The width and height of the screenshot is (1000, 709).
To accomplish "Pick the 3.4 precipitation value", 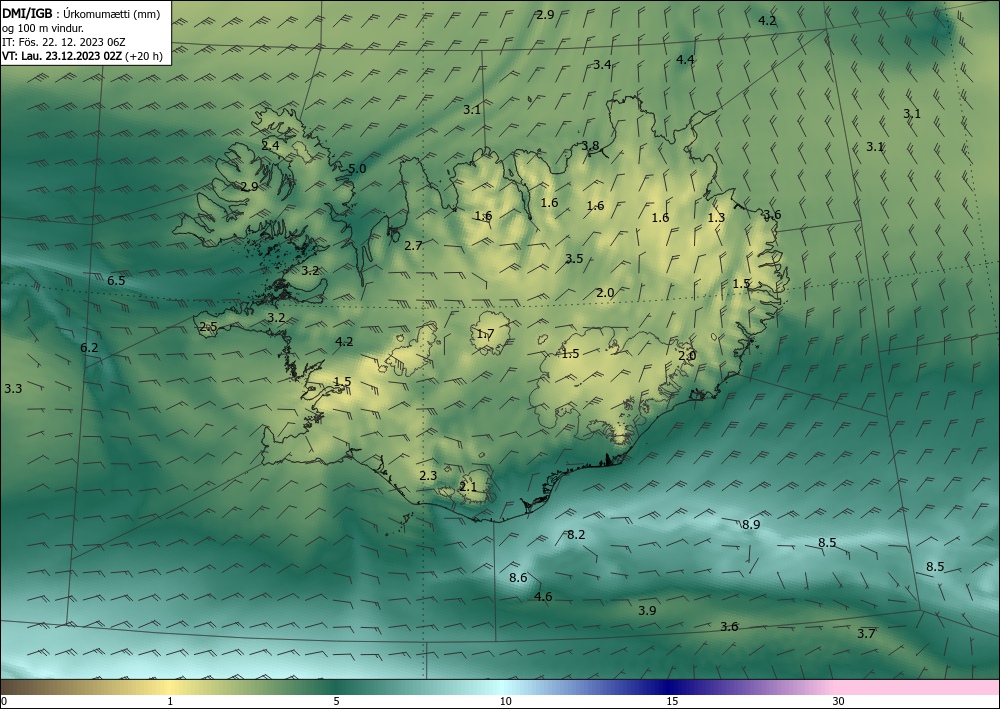I will click(602, 64).
